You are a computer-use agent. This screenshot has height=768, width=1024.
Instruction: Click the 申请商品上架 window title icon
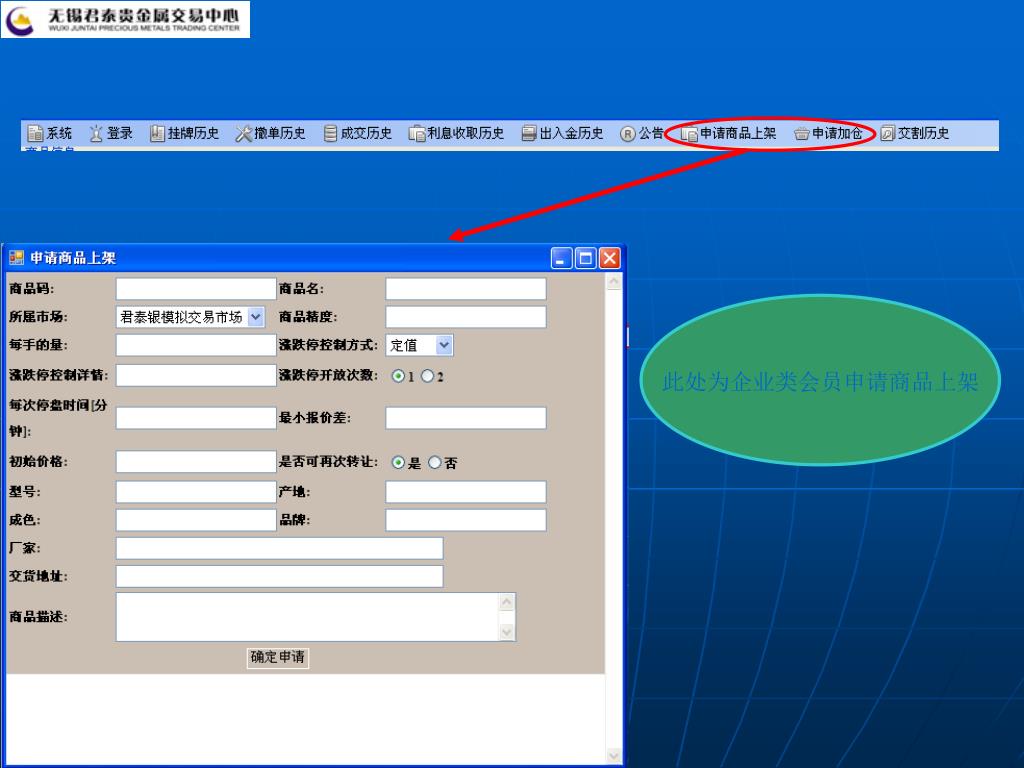pyautogui.click(x=16, y=258)
